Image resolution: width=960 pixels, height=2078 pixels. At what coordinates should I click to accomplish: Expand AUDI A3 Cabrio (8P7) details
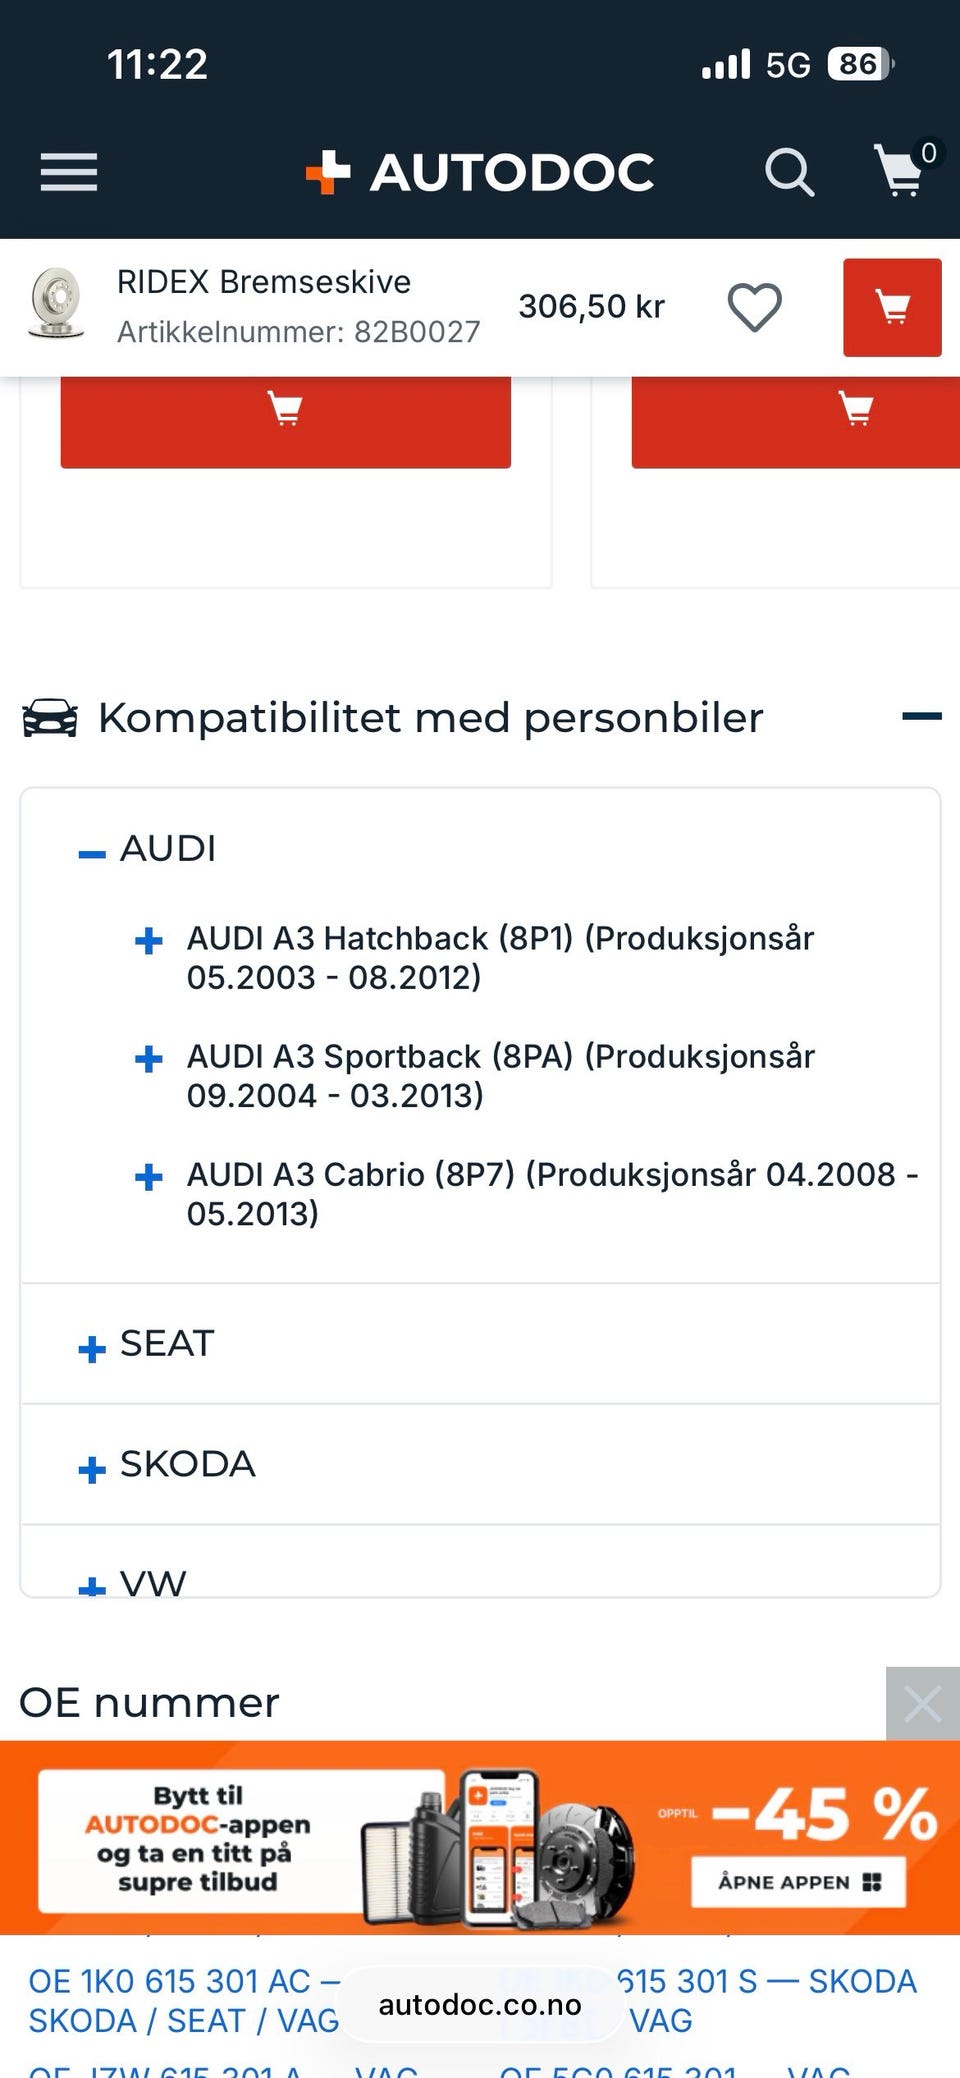[149, 1176]
